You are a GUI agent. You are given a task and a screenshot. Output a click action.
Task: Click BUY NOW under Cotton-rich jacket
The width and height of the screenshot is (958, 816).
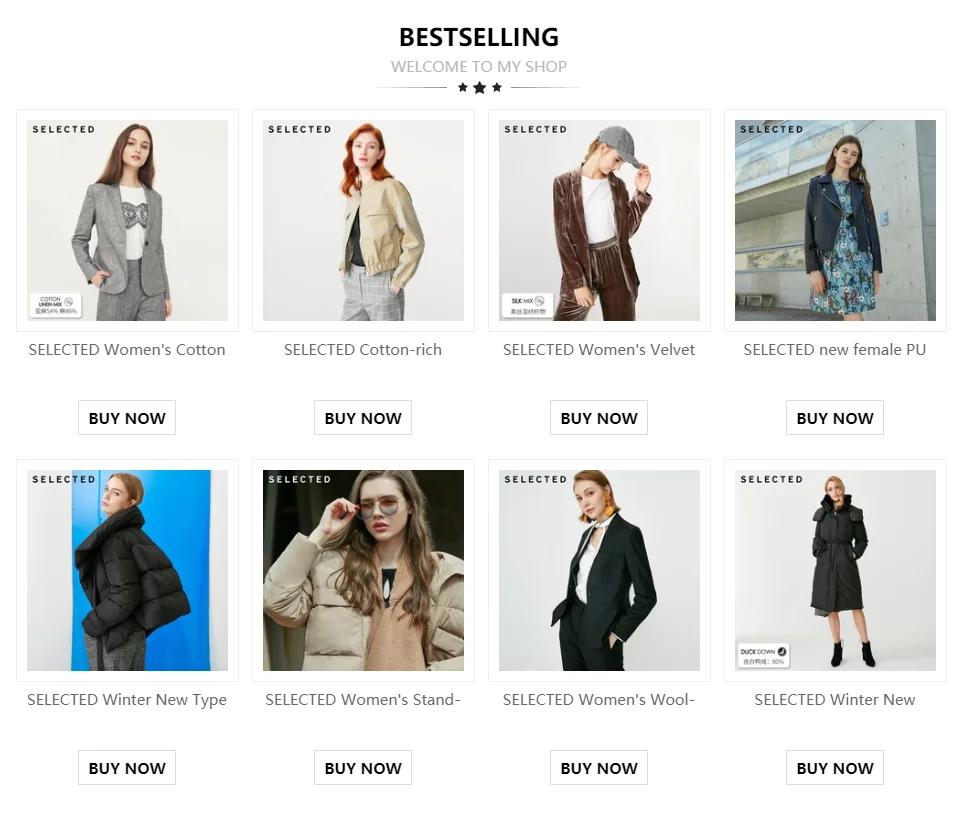[x=363, y=418]
